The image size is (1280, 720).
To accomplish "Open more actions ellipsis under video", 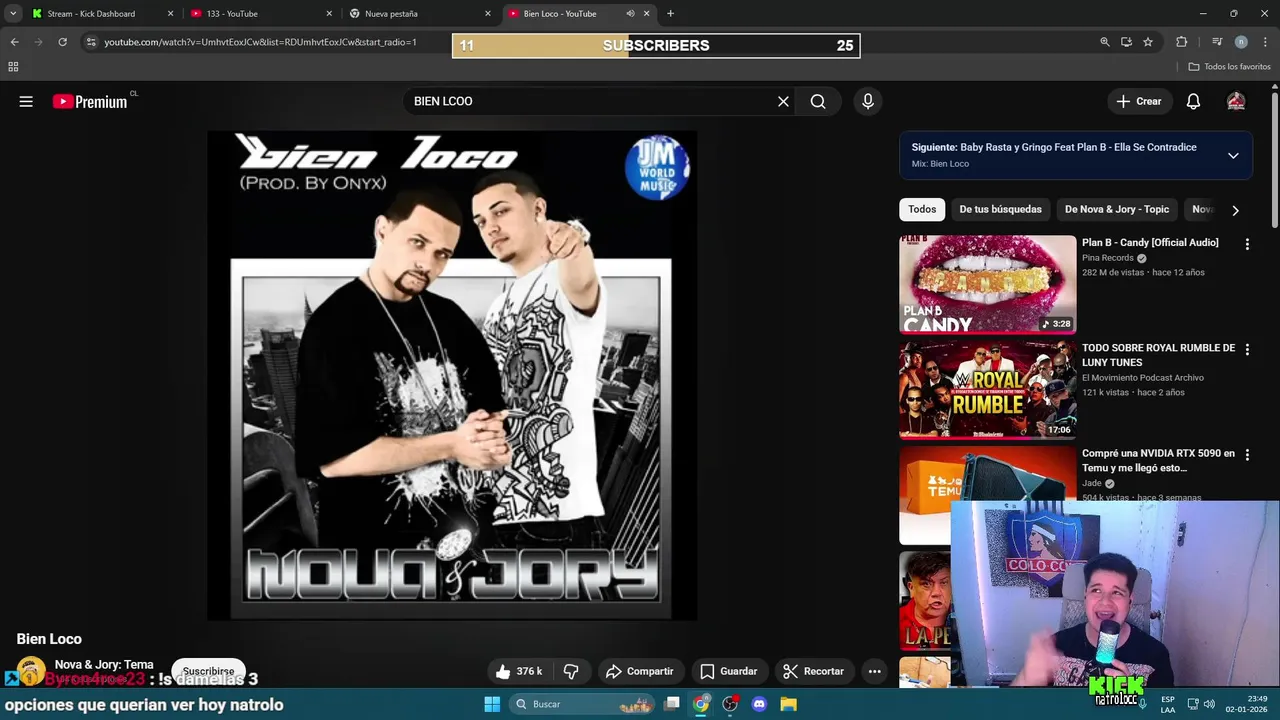I will (875, 671).
